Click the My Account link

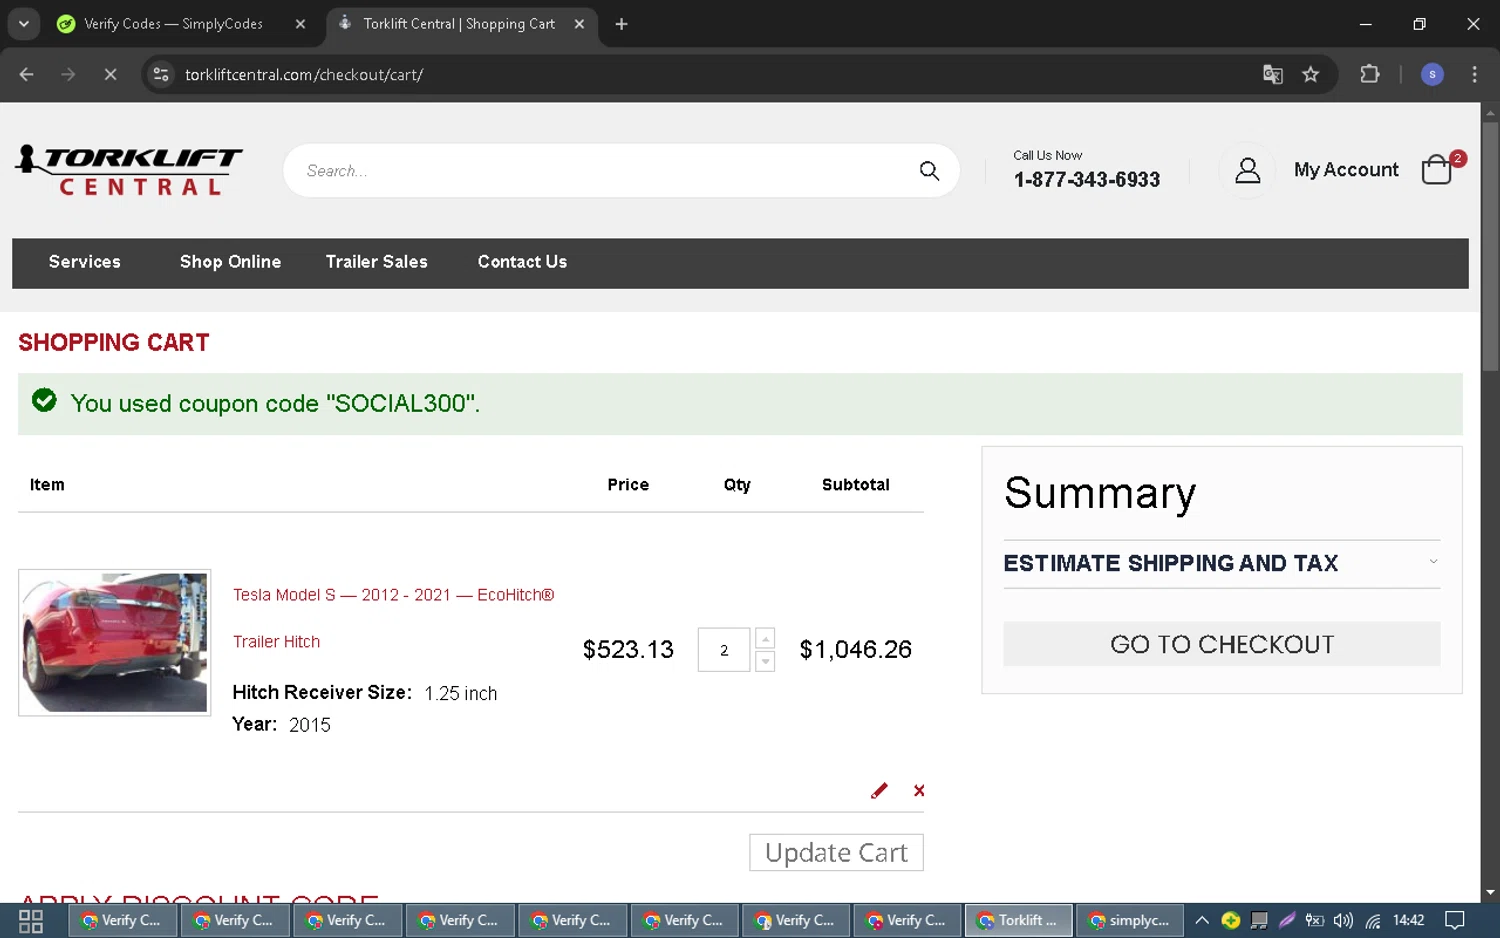pos(1346,170)
